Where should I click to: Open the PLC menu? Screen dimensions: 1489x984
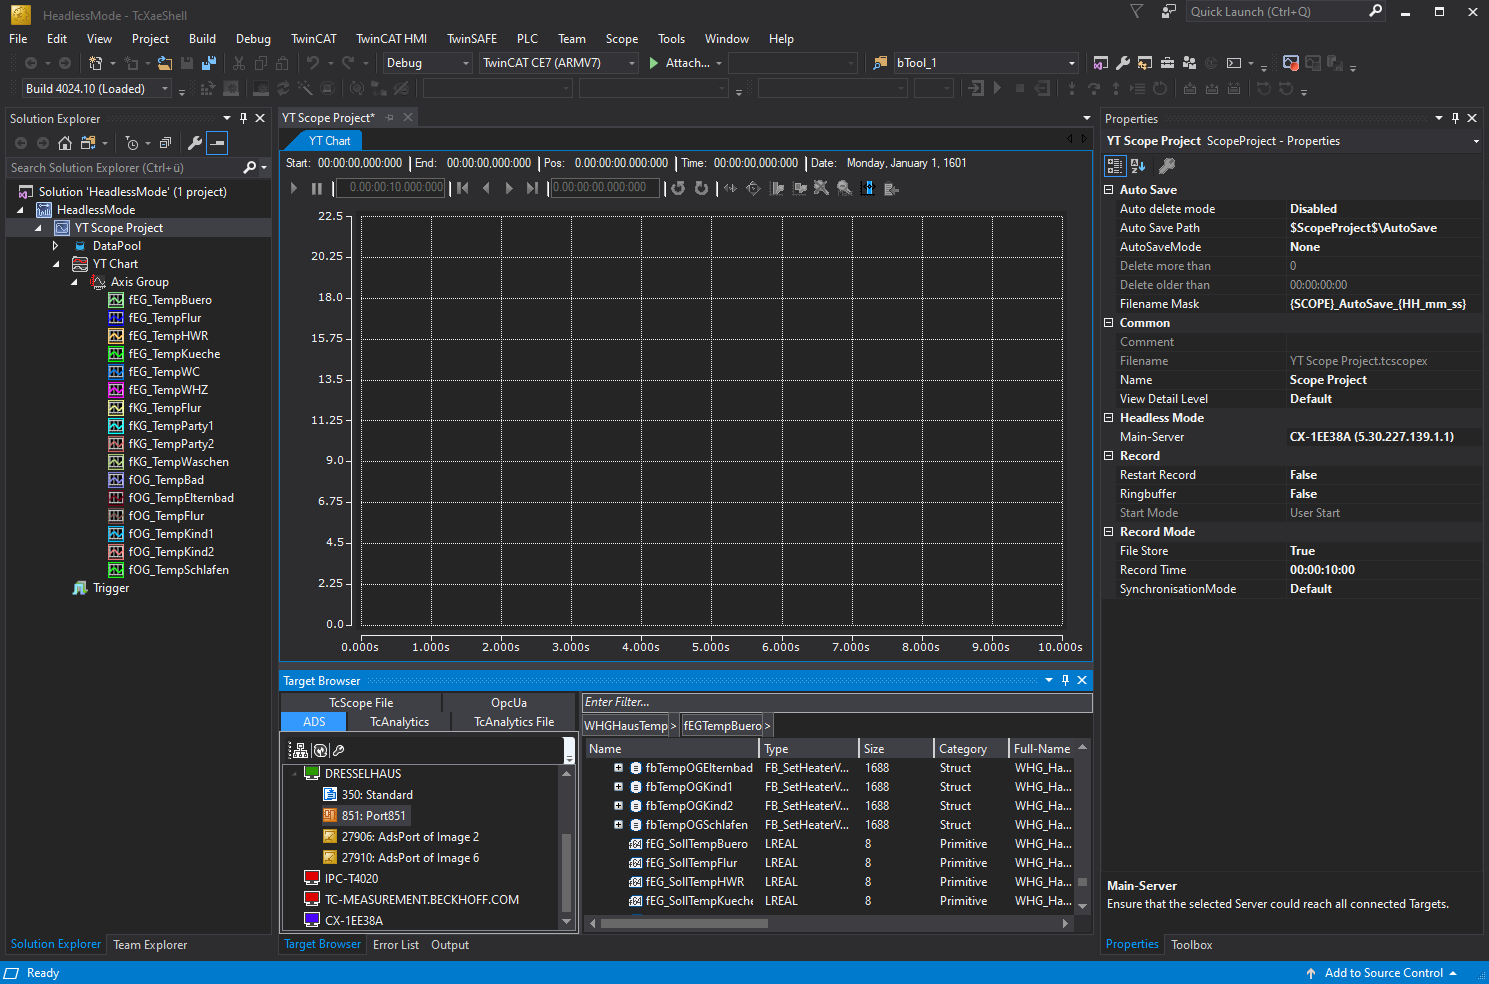click(527, 39)
